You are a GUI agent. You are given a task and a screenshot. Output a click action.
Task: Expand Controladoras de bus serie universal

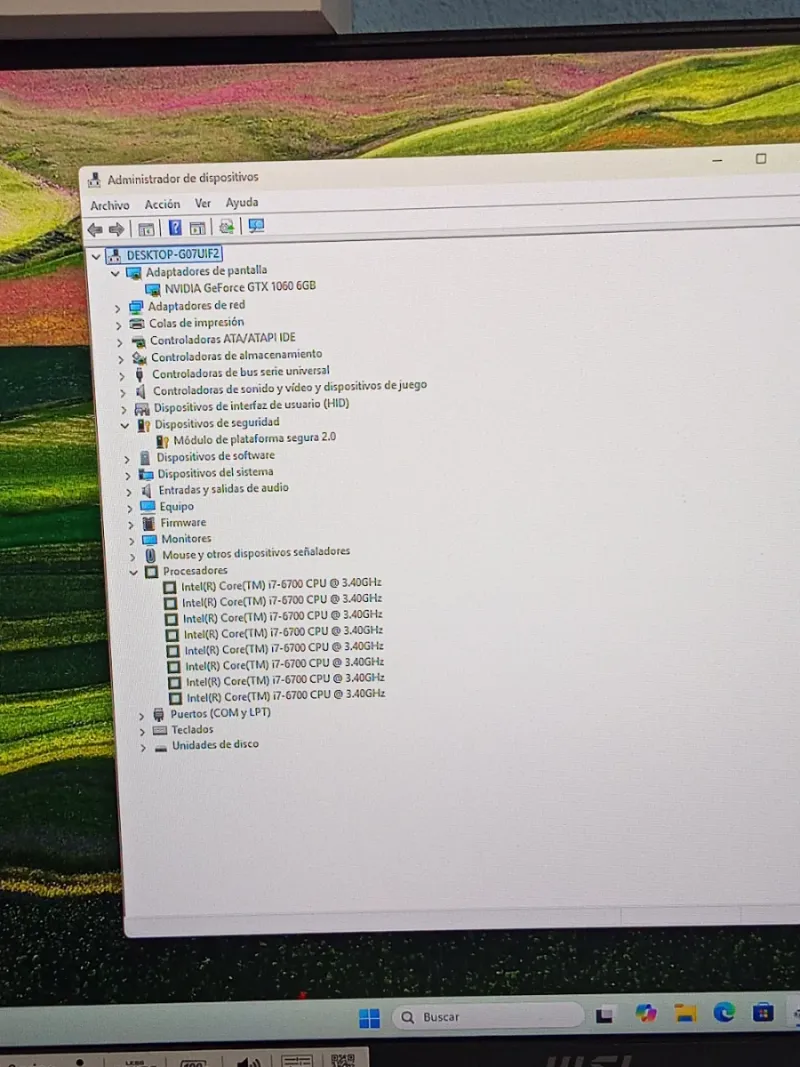pyautogui.click(x=122, y=376)
